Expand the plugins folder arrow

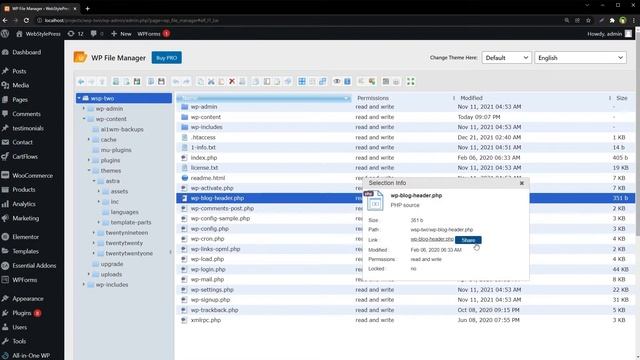(89, 160)
